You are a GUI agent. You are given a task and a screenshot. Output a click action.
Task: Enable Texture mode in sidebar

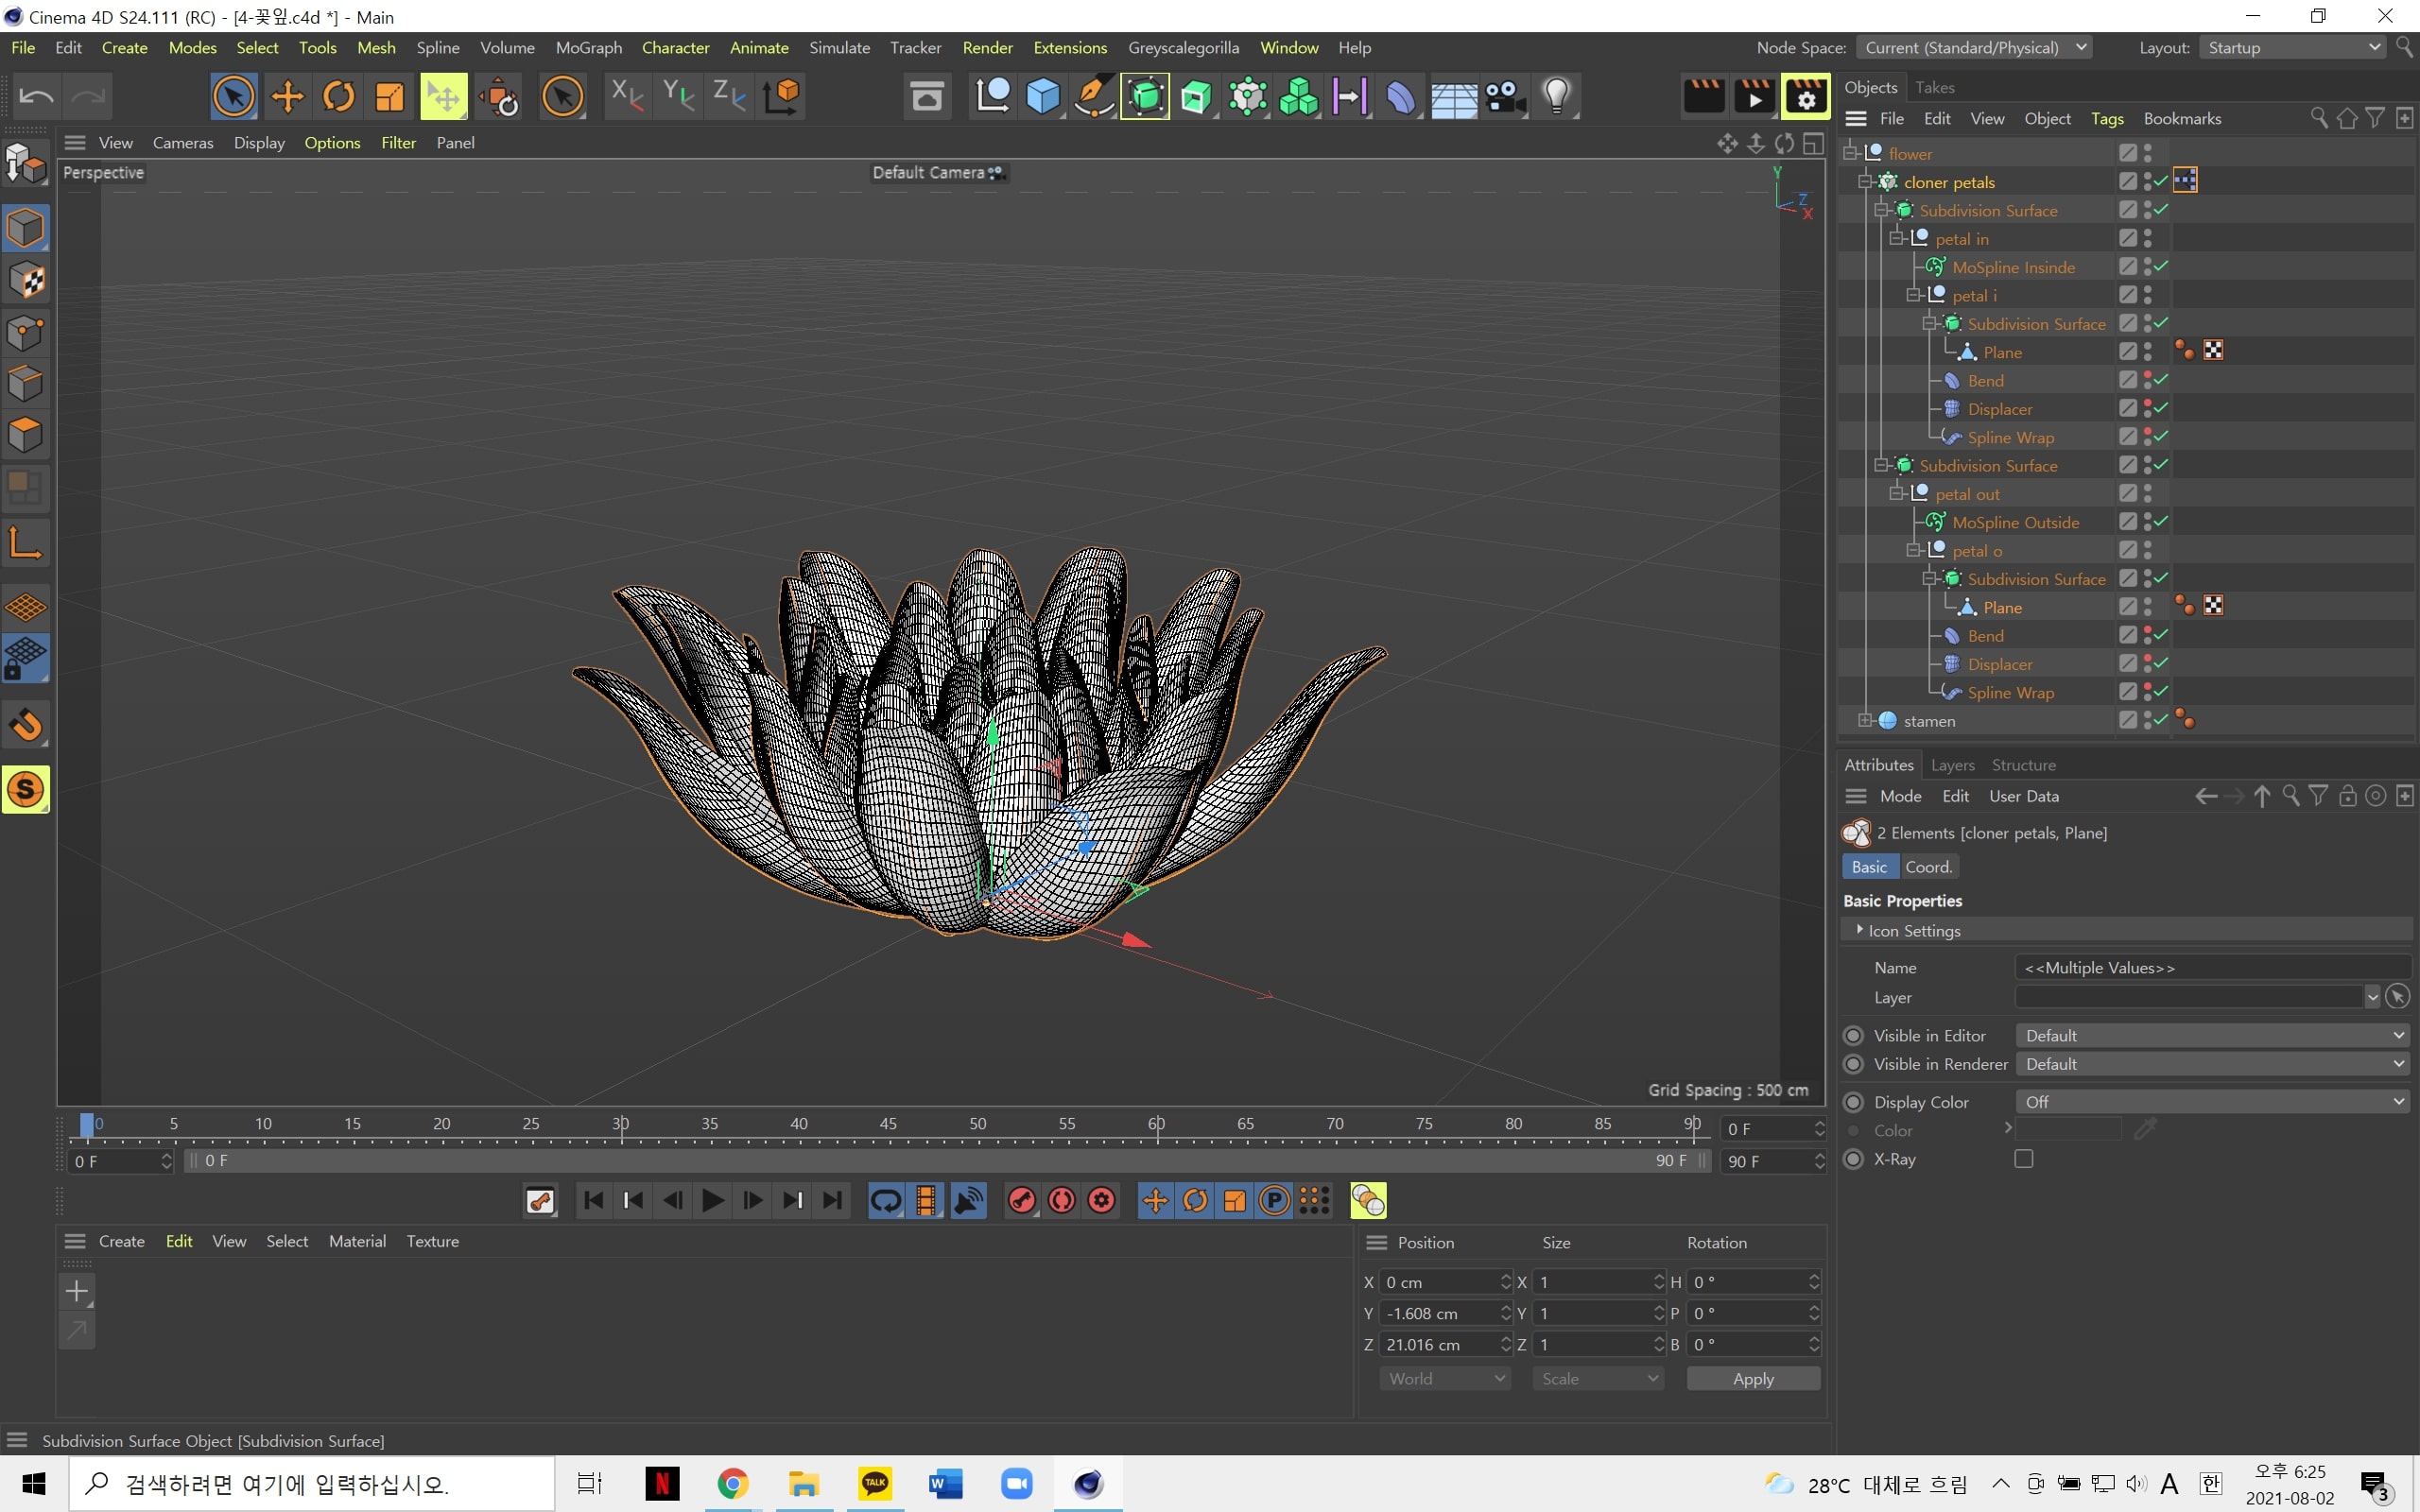point(26,281)
